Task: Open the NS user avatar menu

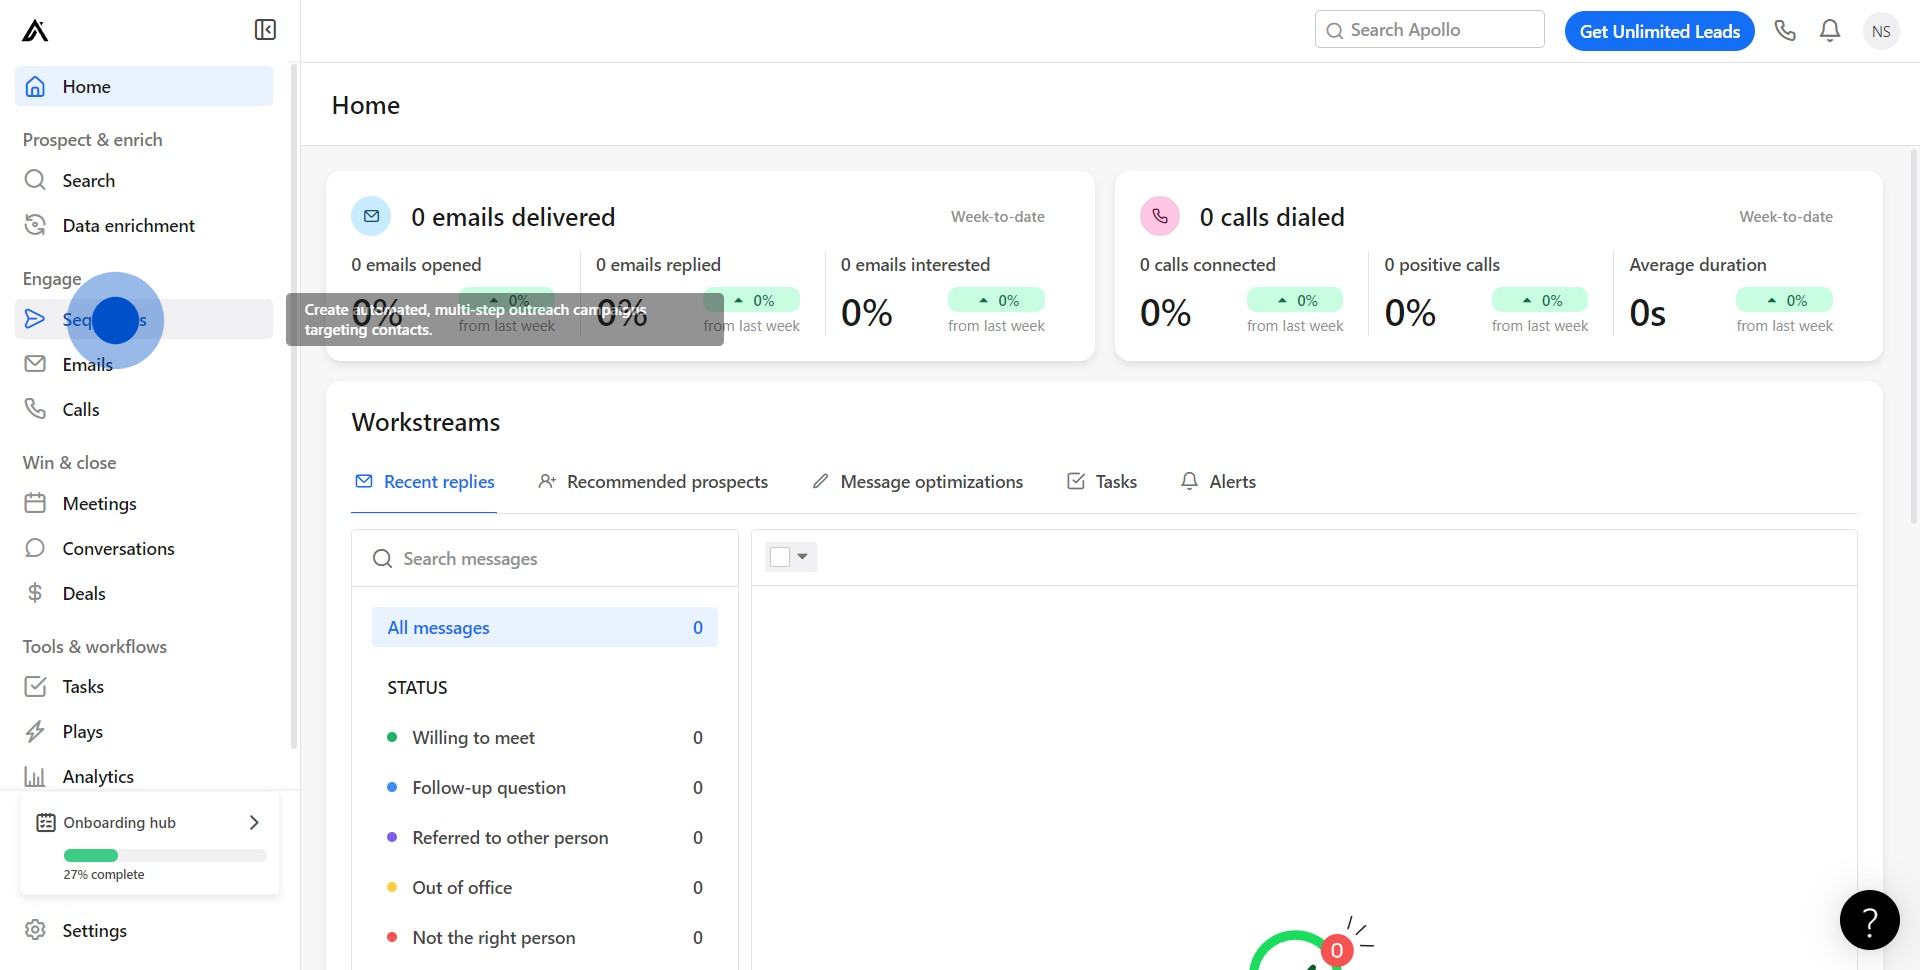Action: pos(1881,31)
